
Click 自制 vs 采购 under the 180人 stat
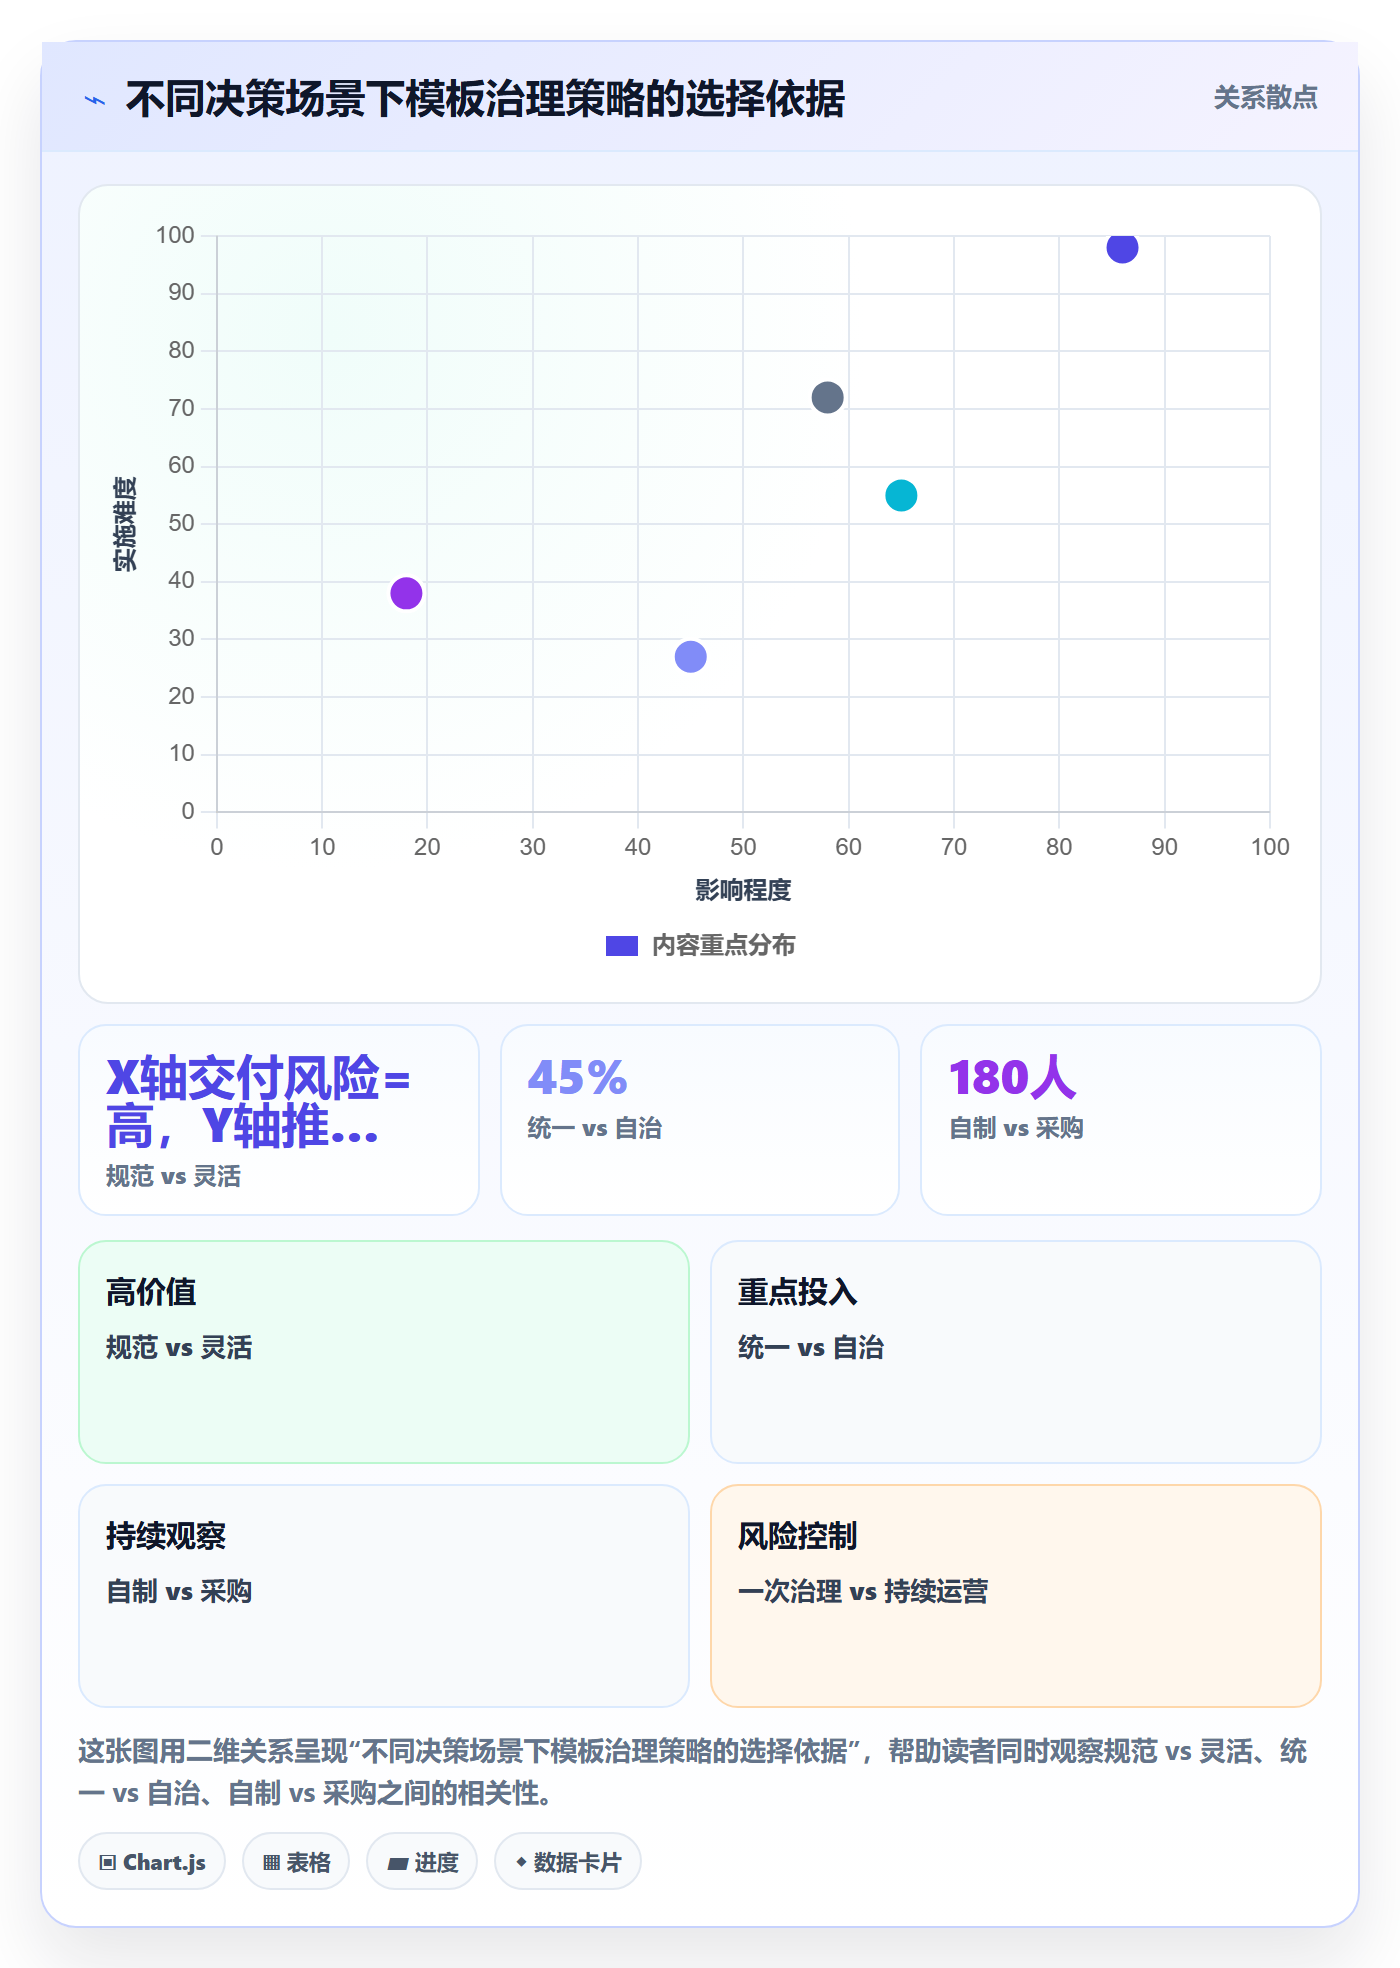point(1016,1128)
